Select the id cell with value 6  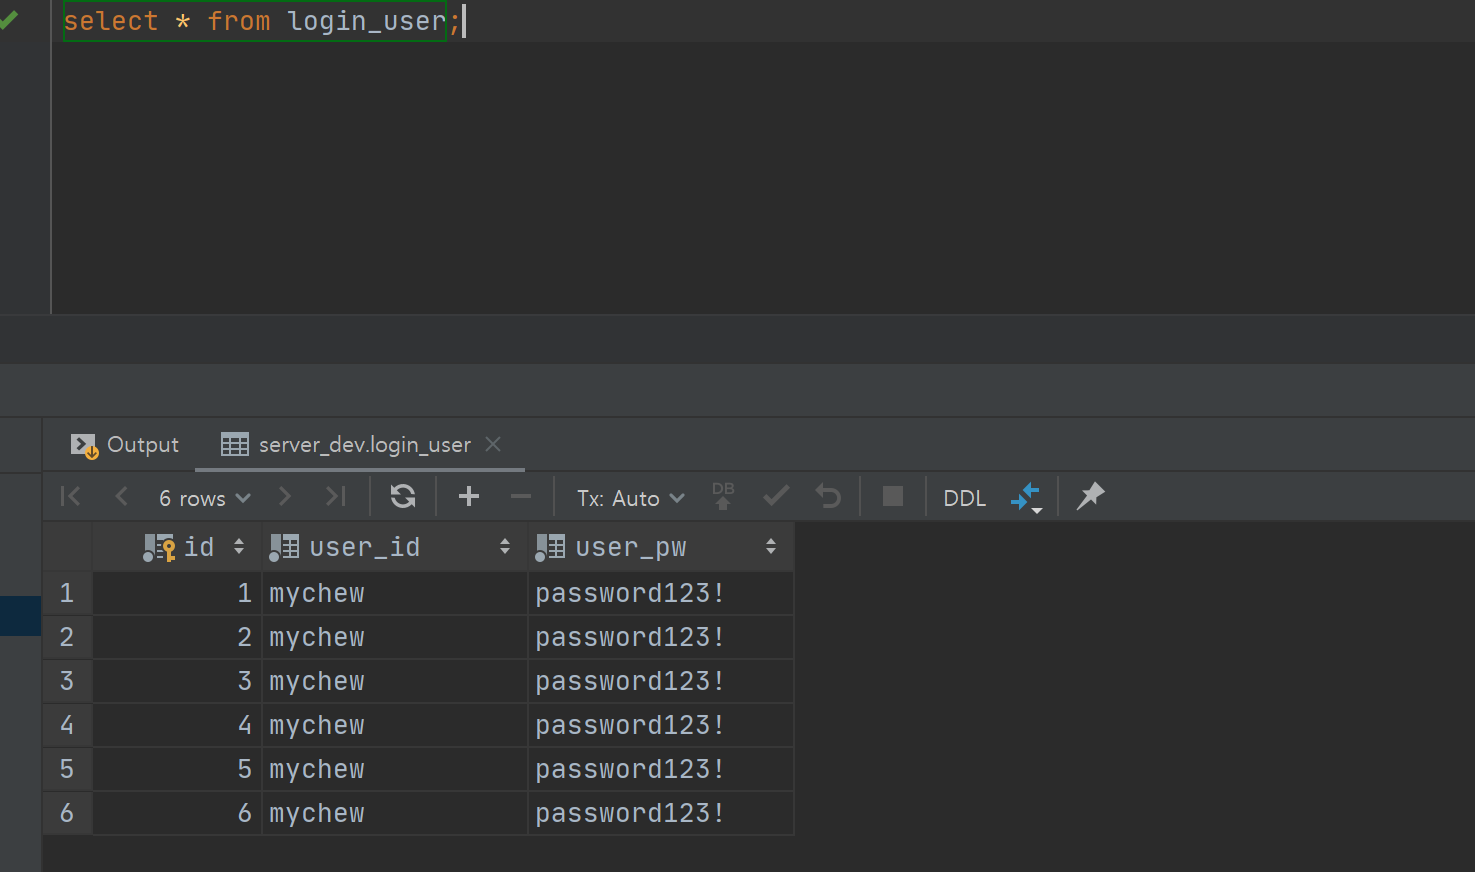(177, 813)
